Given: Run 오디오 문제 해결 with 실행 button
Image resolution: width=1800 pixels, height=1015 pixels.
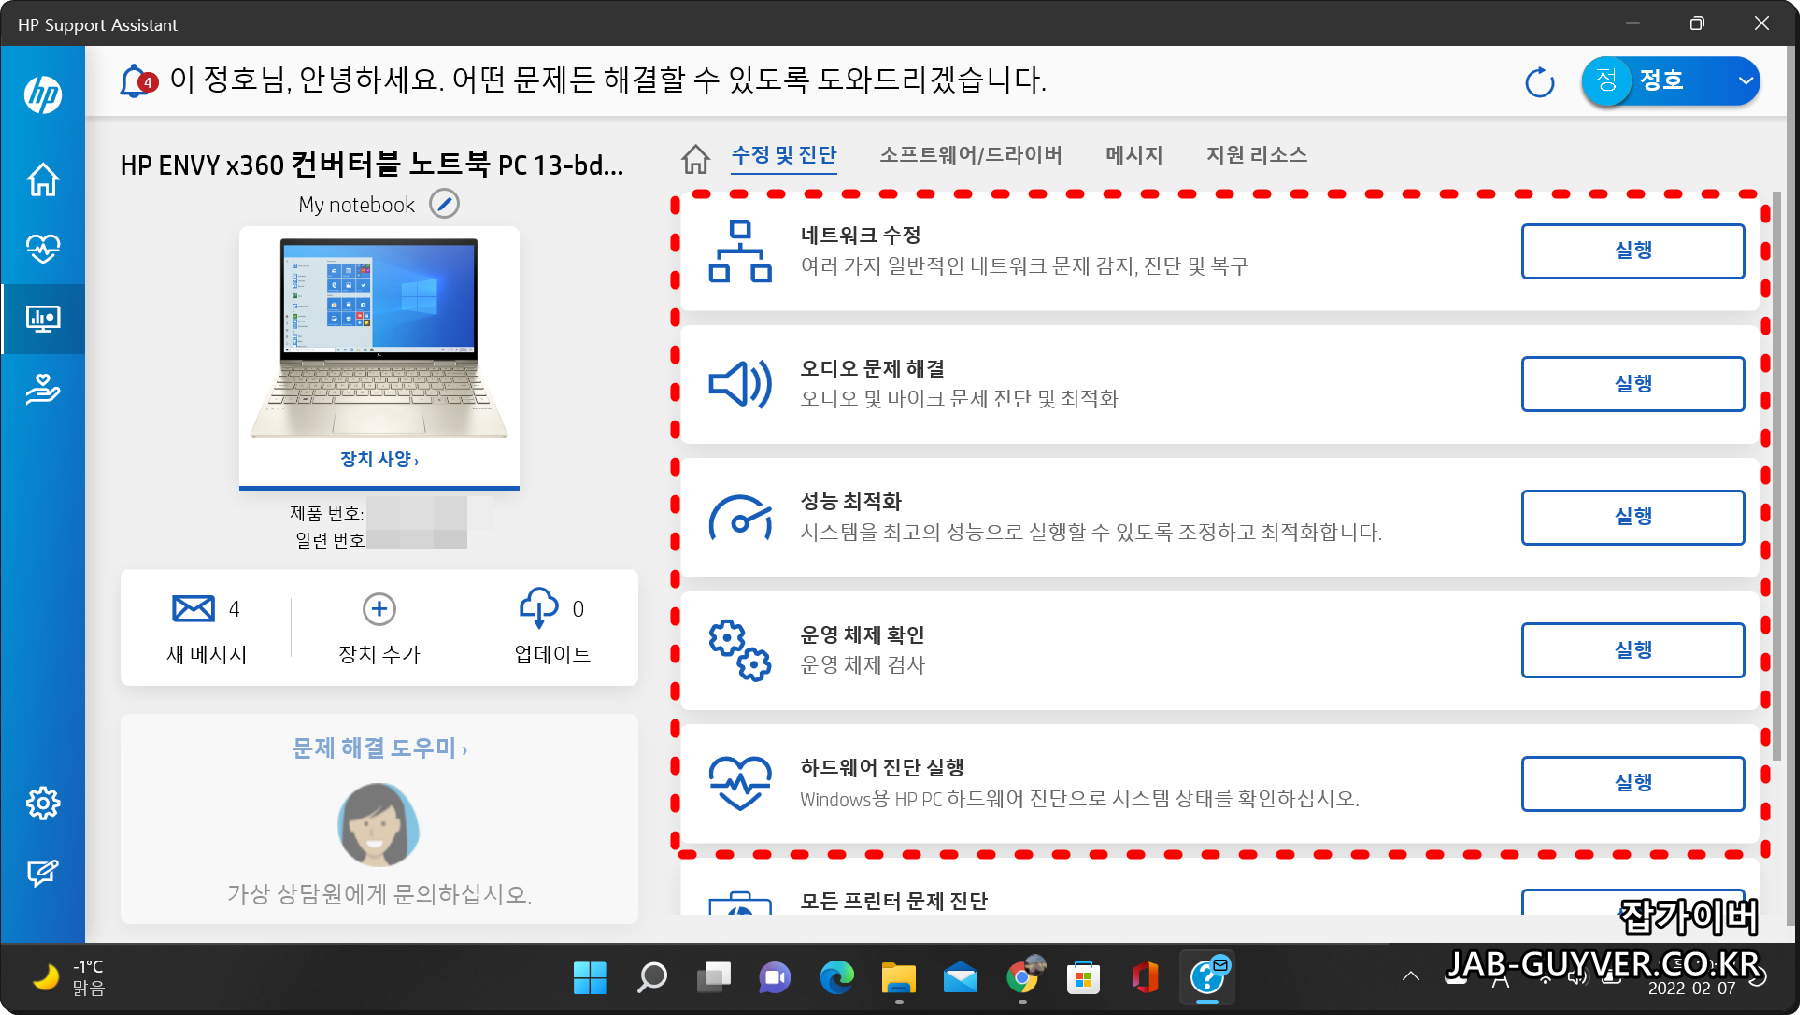Looking at the screenshot, I should point(1633,384).
